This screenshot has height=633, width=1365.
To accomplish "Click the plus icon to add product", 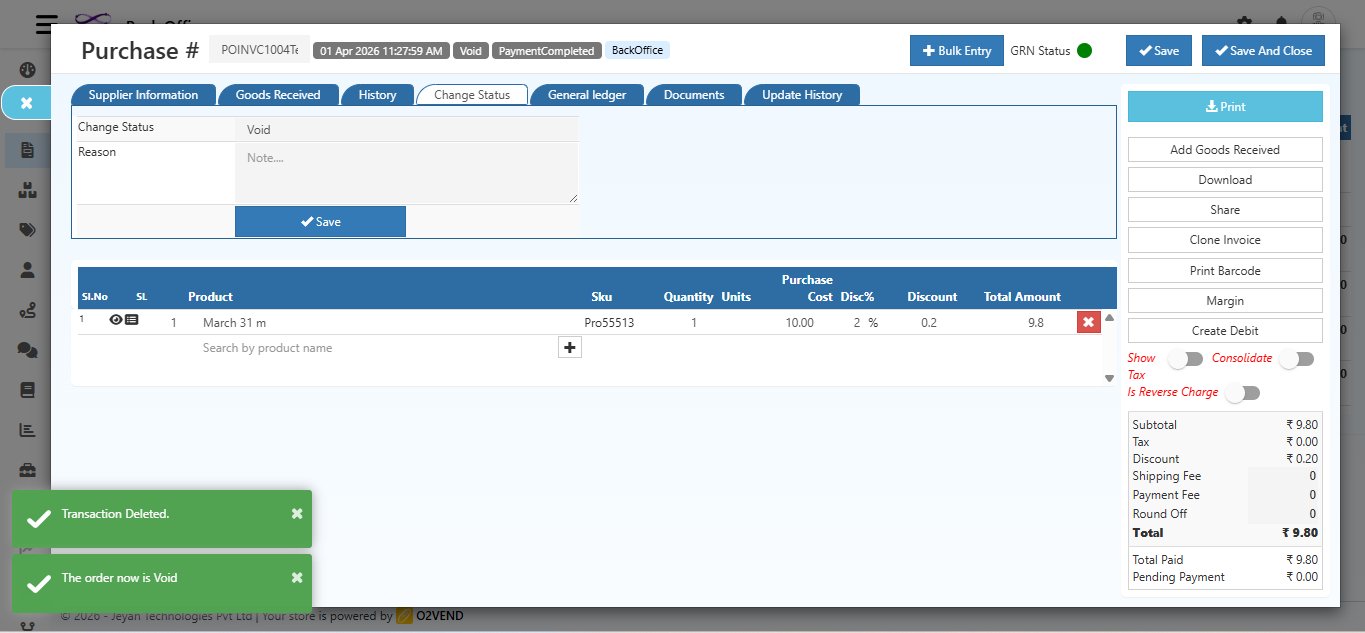I will (x=569, y=347).
